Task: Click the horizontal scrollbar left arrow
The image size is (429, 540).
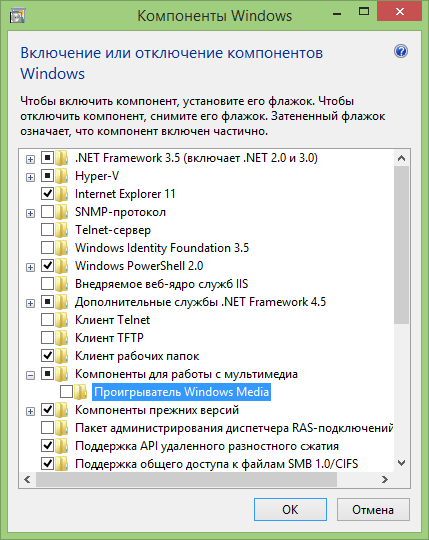Action: (28, 479)
